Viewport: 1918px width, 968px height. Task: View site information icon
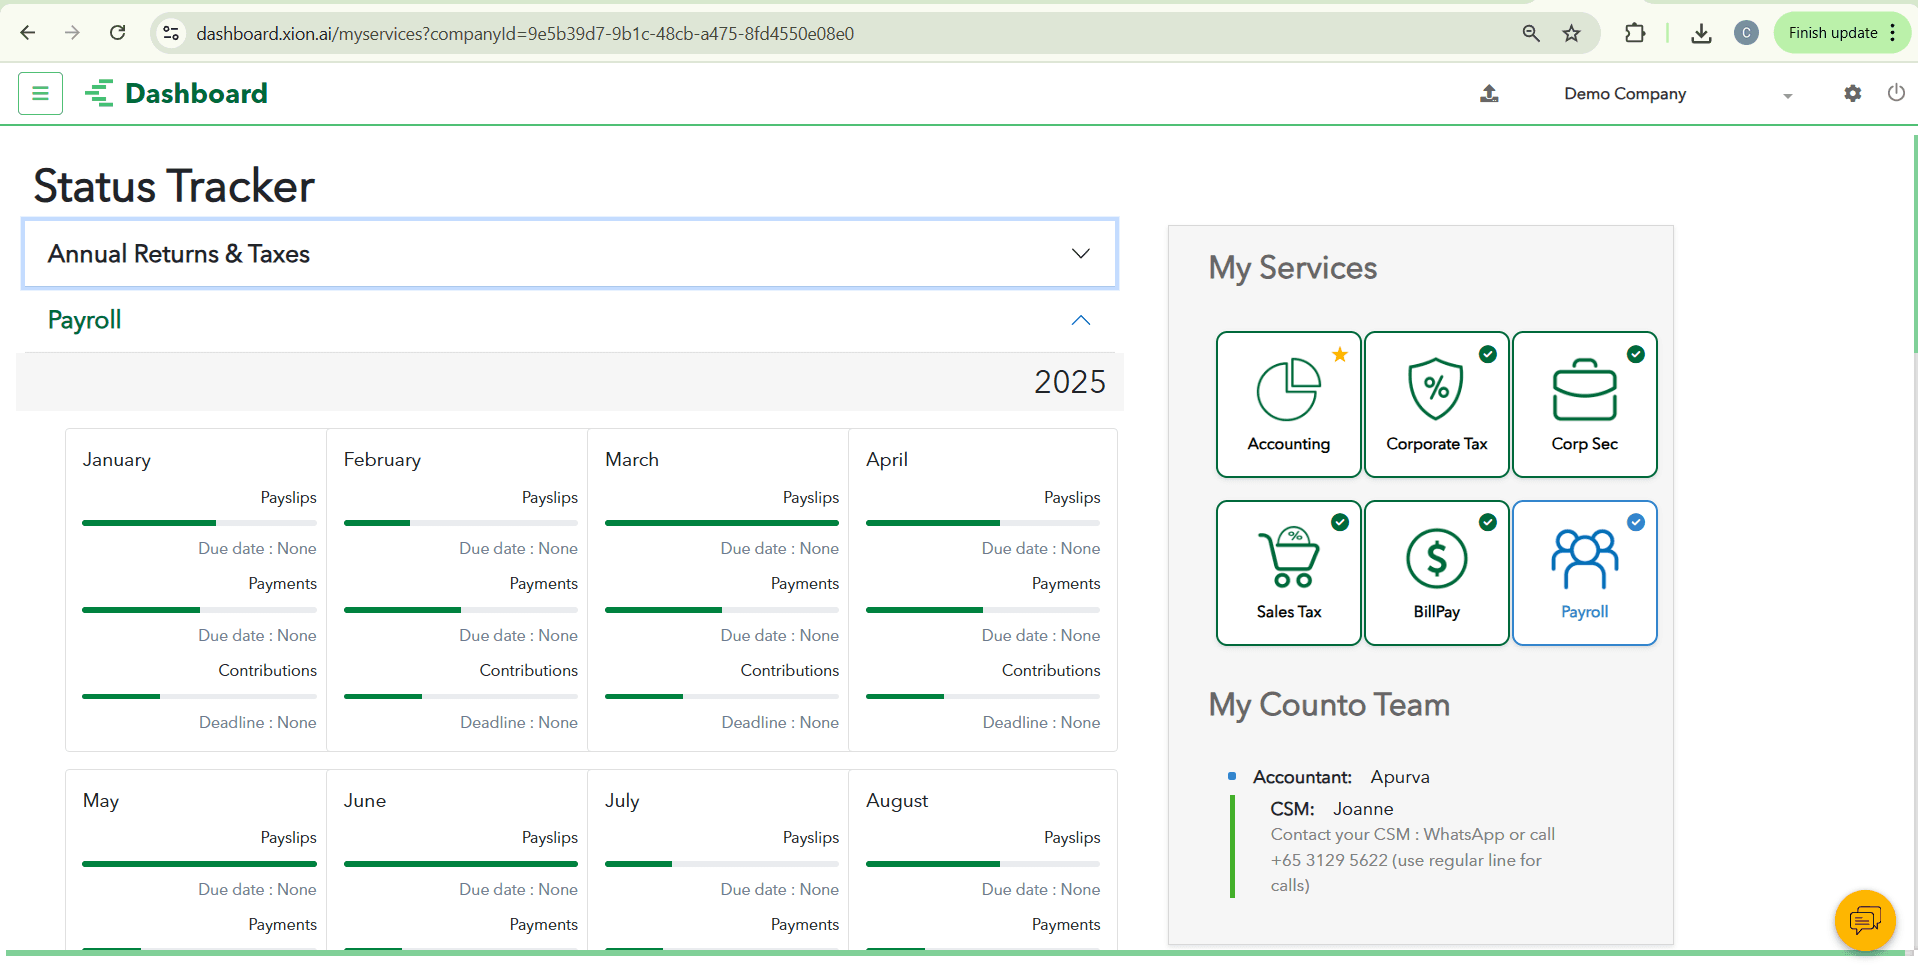click(x=171, y=33)
